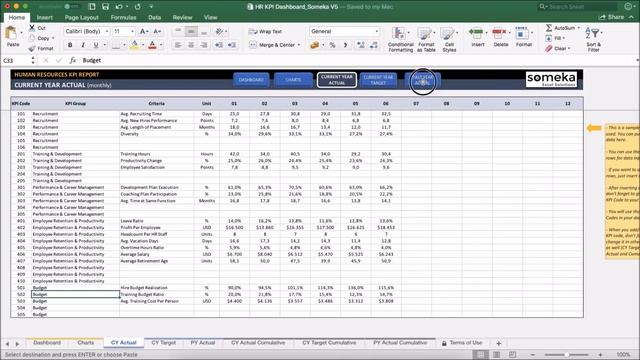Click the CURRENT YEAR TARGET button
This screenshot has width=640, height=360.
tap(378, 80)
